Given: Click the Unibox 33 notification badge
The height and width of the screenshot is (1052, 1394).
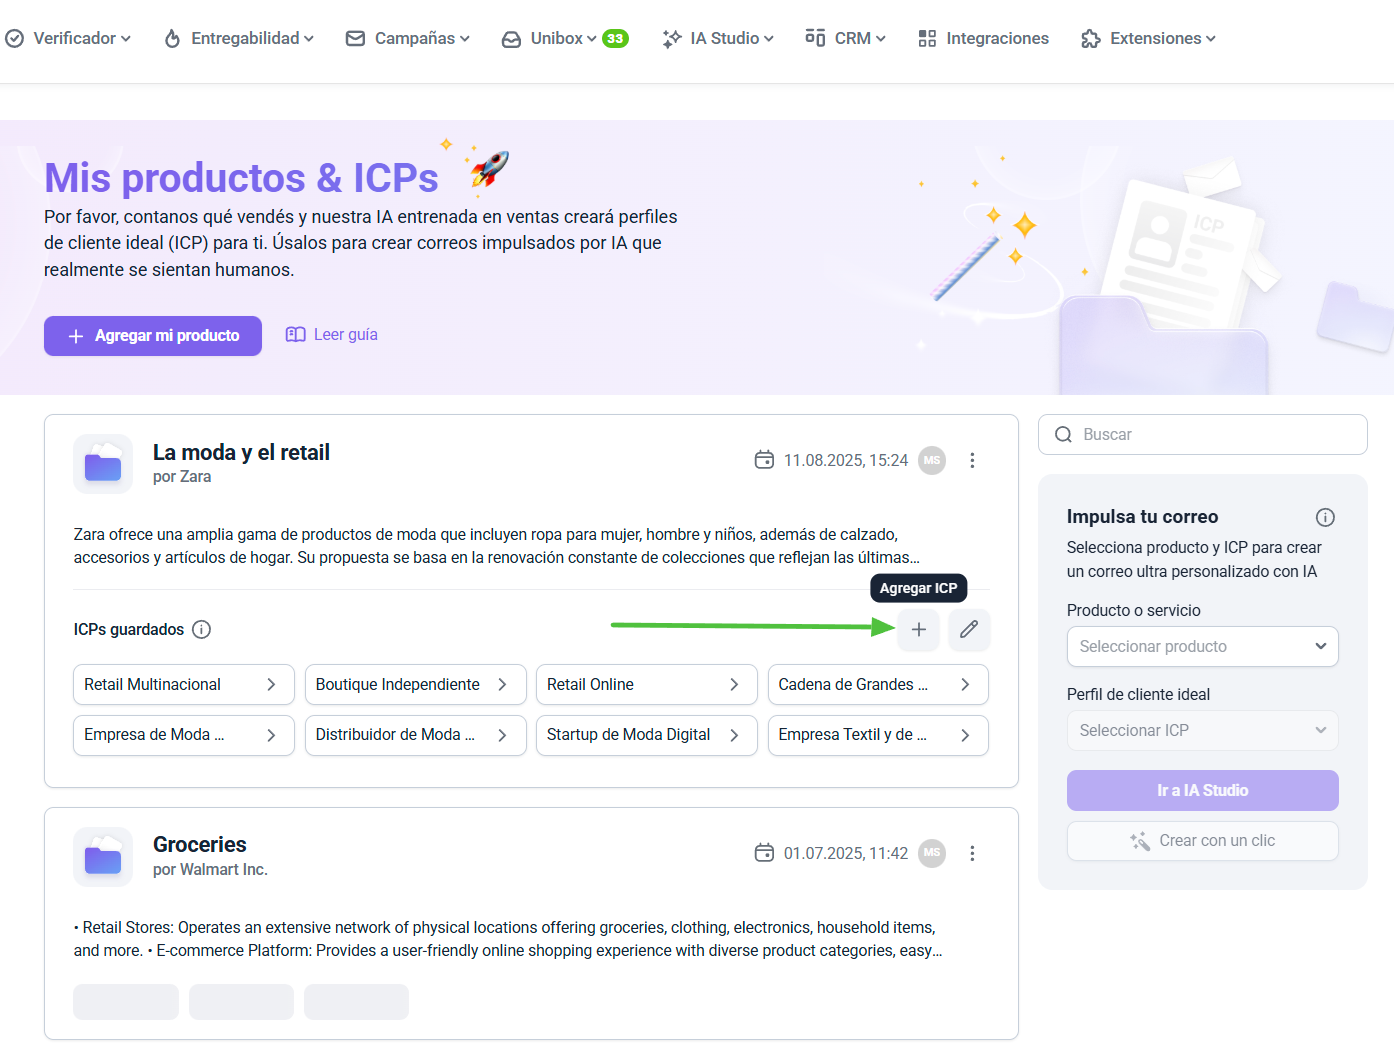Looking at the screenshot, I should [615, 38].
